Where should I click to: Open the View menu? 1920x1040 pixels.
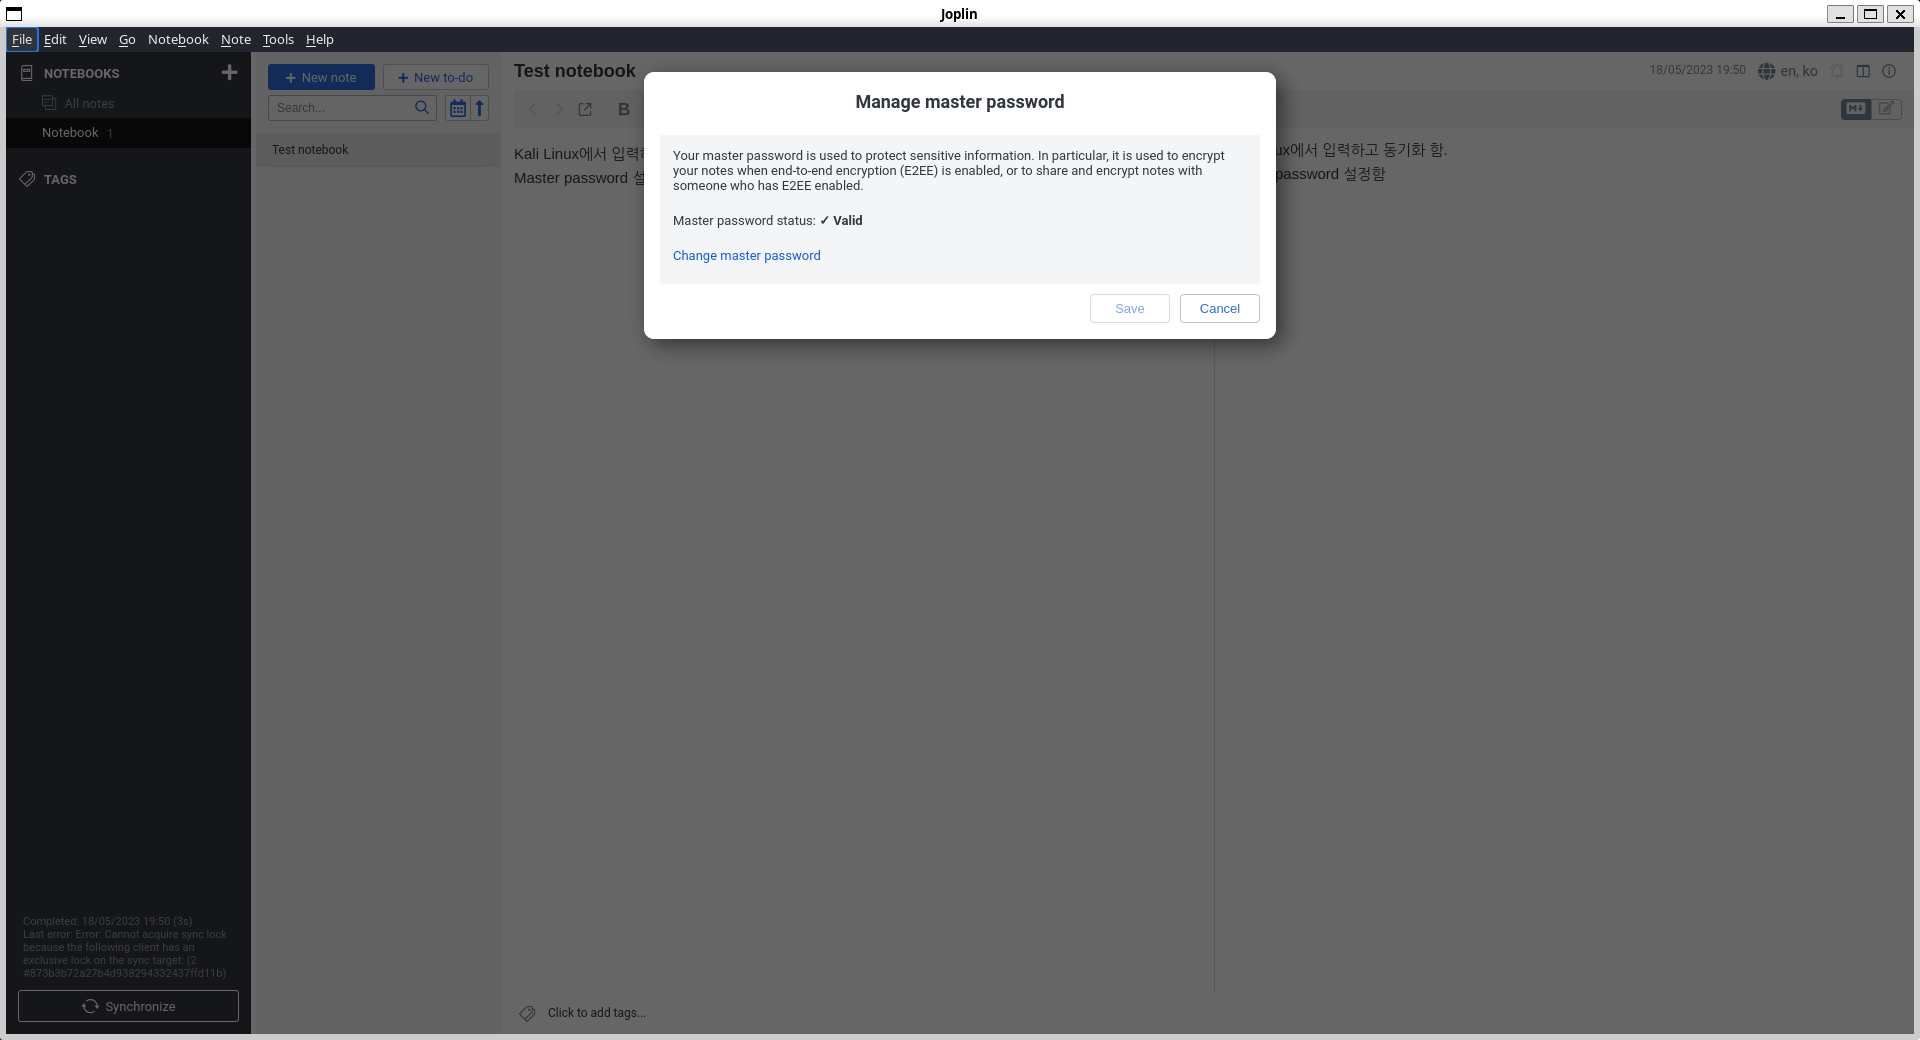point(93,39)
